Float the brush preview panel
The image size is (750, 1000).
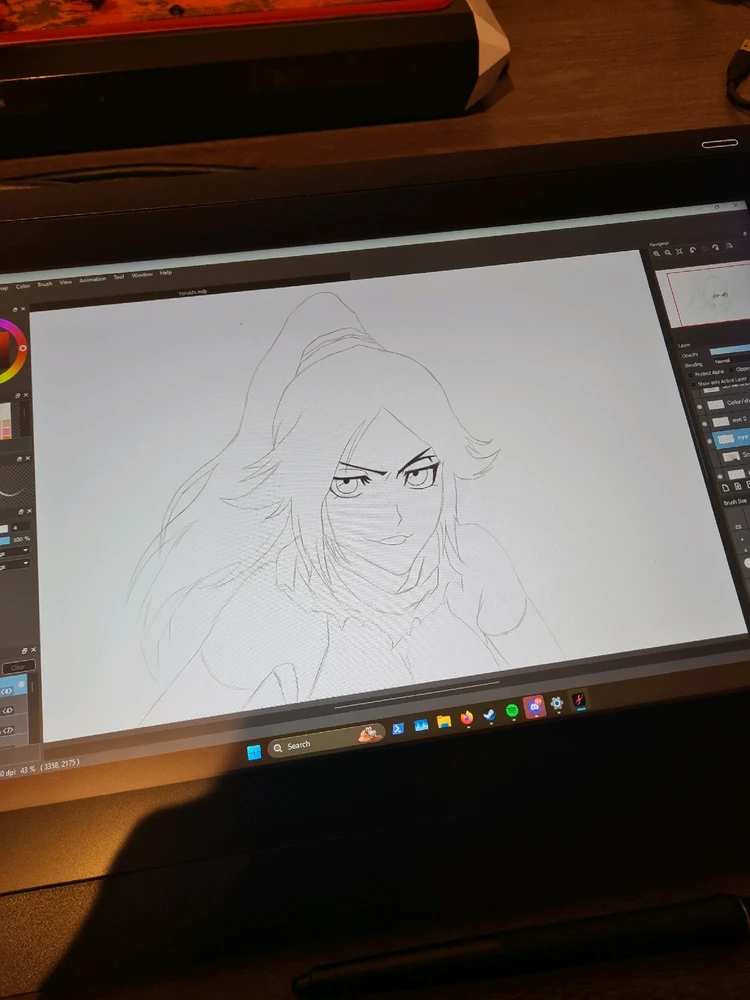19,459
